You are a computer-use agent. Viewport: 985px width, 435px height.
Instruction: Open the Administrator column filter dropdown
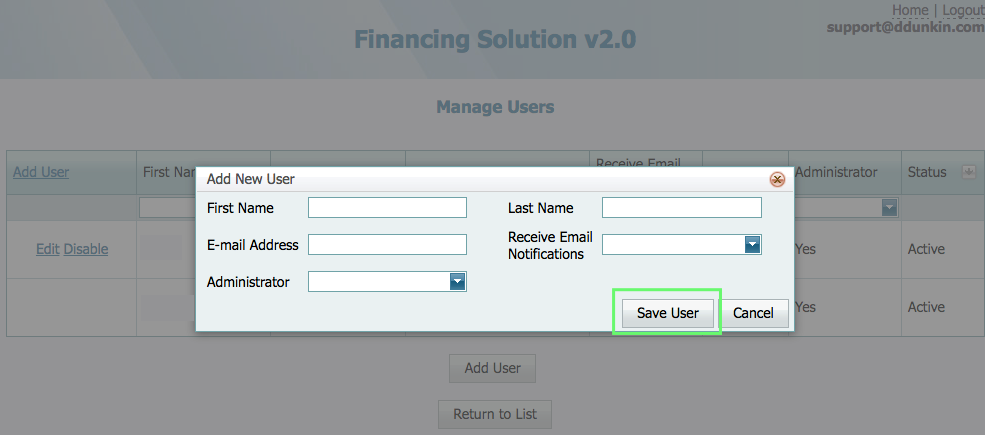point(888,207)
